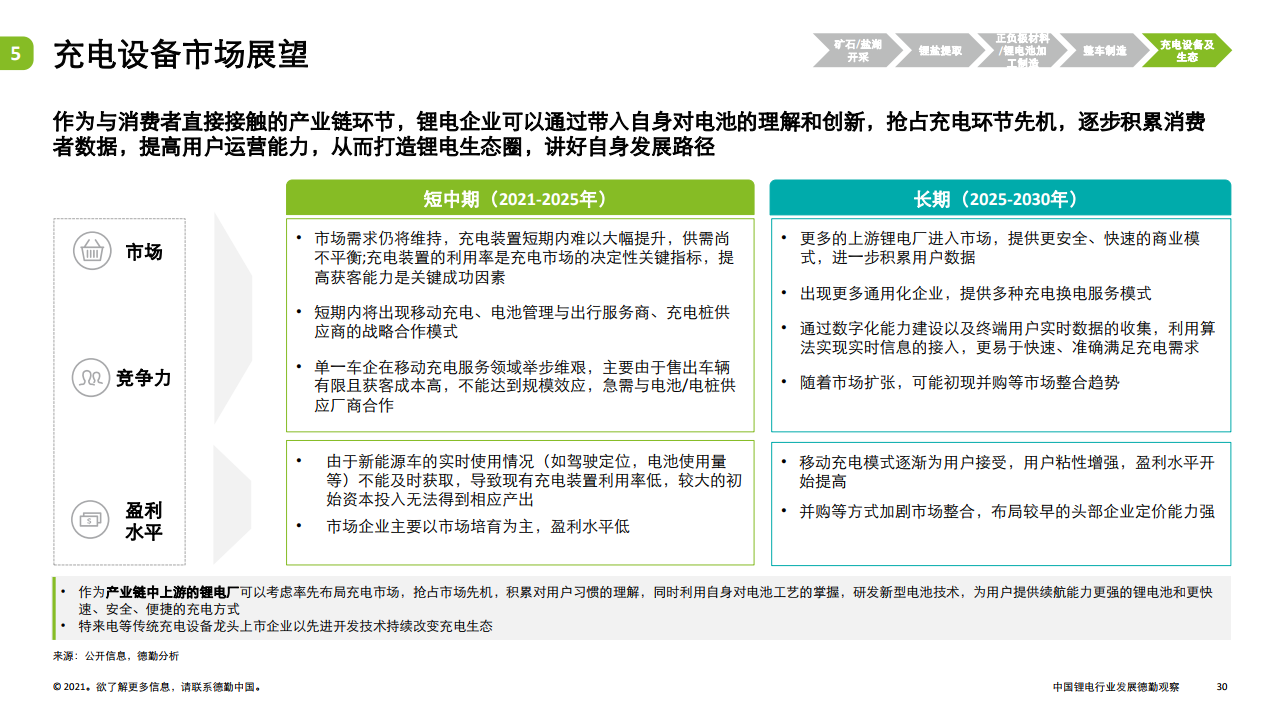
Task: Select the 整车制造 chevron step
Action: (1104, 50)
